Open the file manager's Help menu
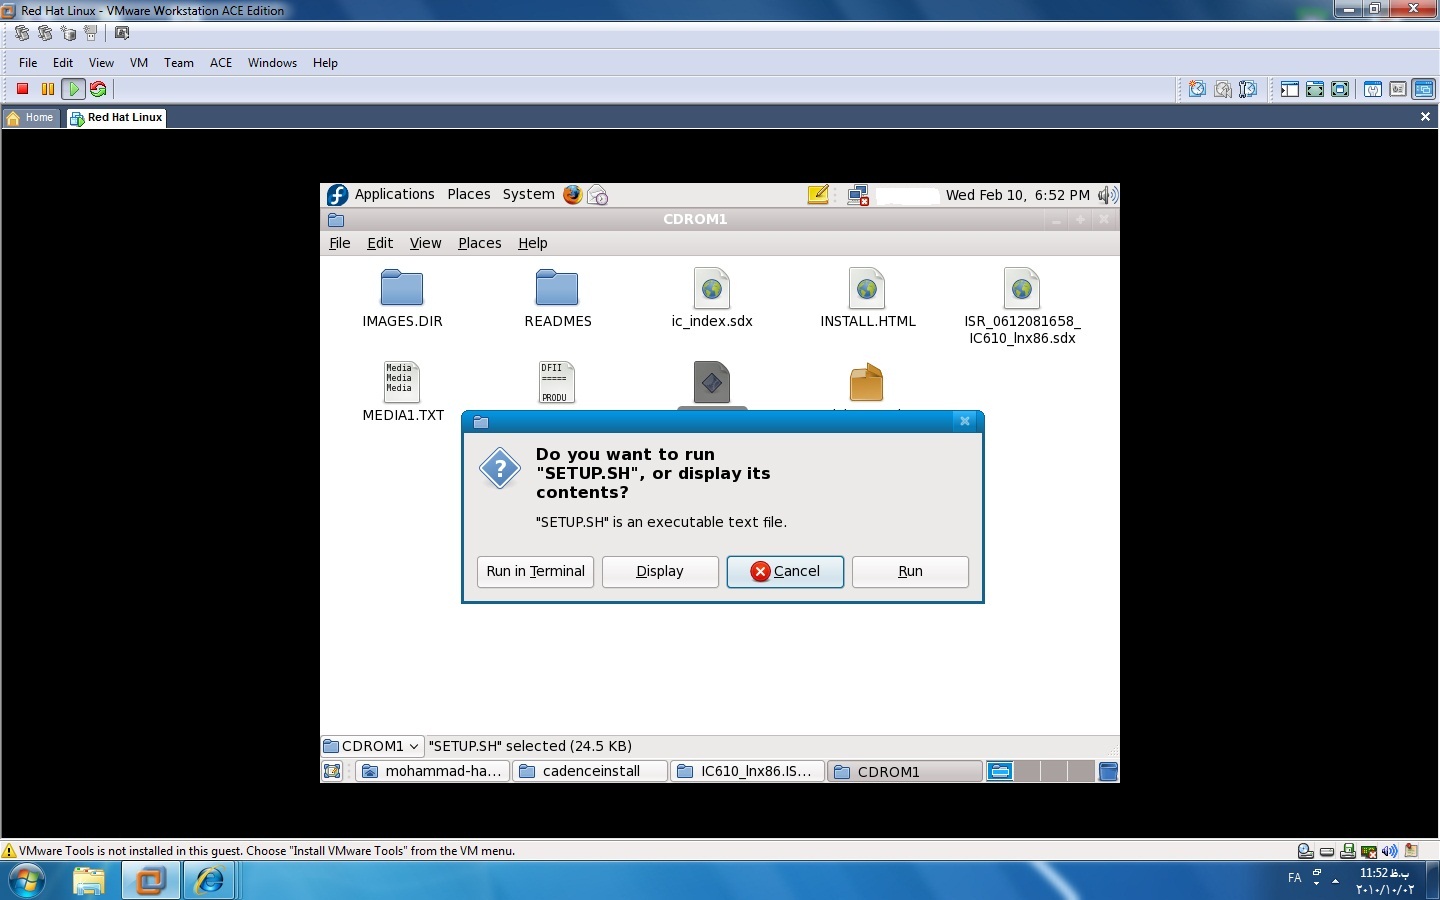The width and height of the screenshot is (1440, 900). pos(533,243)
